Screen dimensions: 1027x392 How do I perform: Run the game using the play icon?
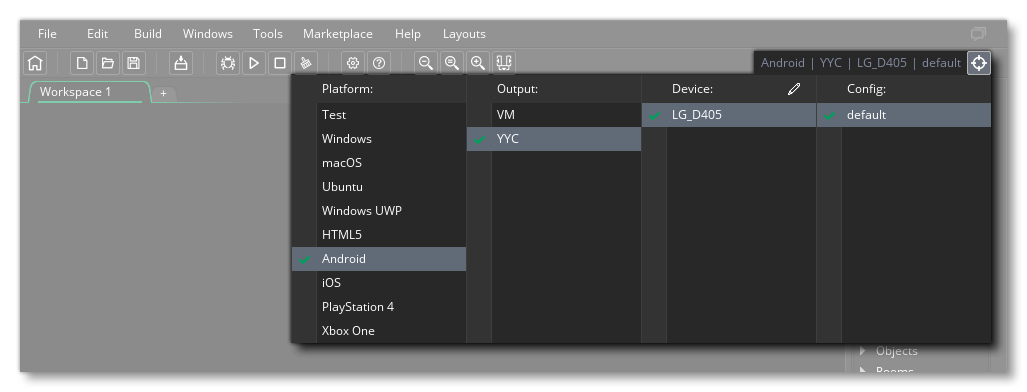pyautogui.click(x=253, y=63)
